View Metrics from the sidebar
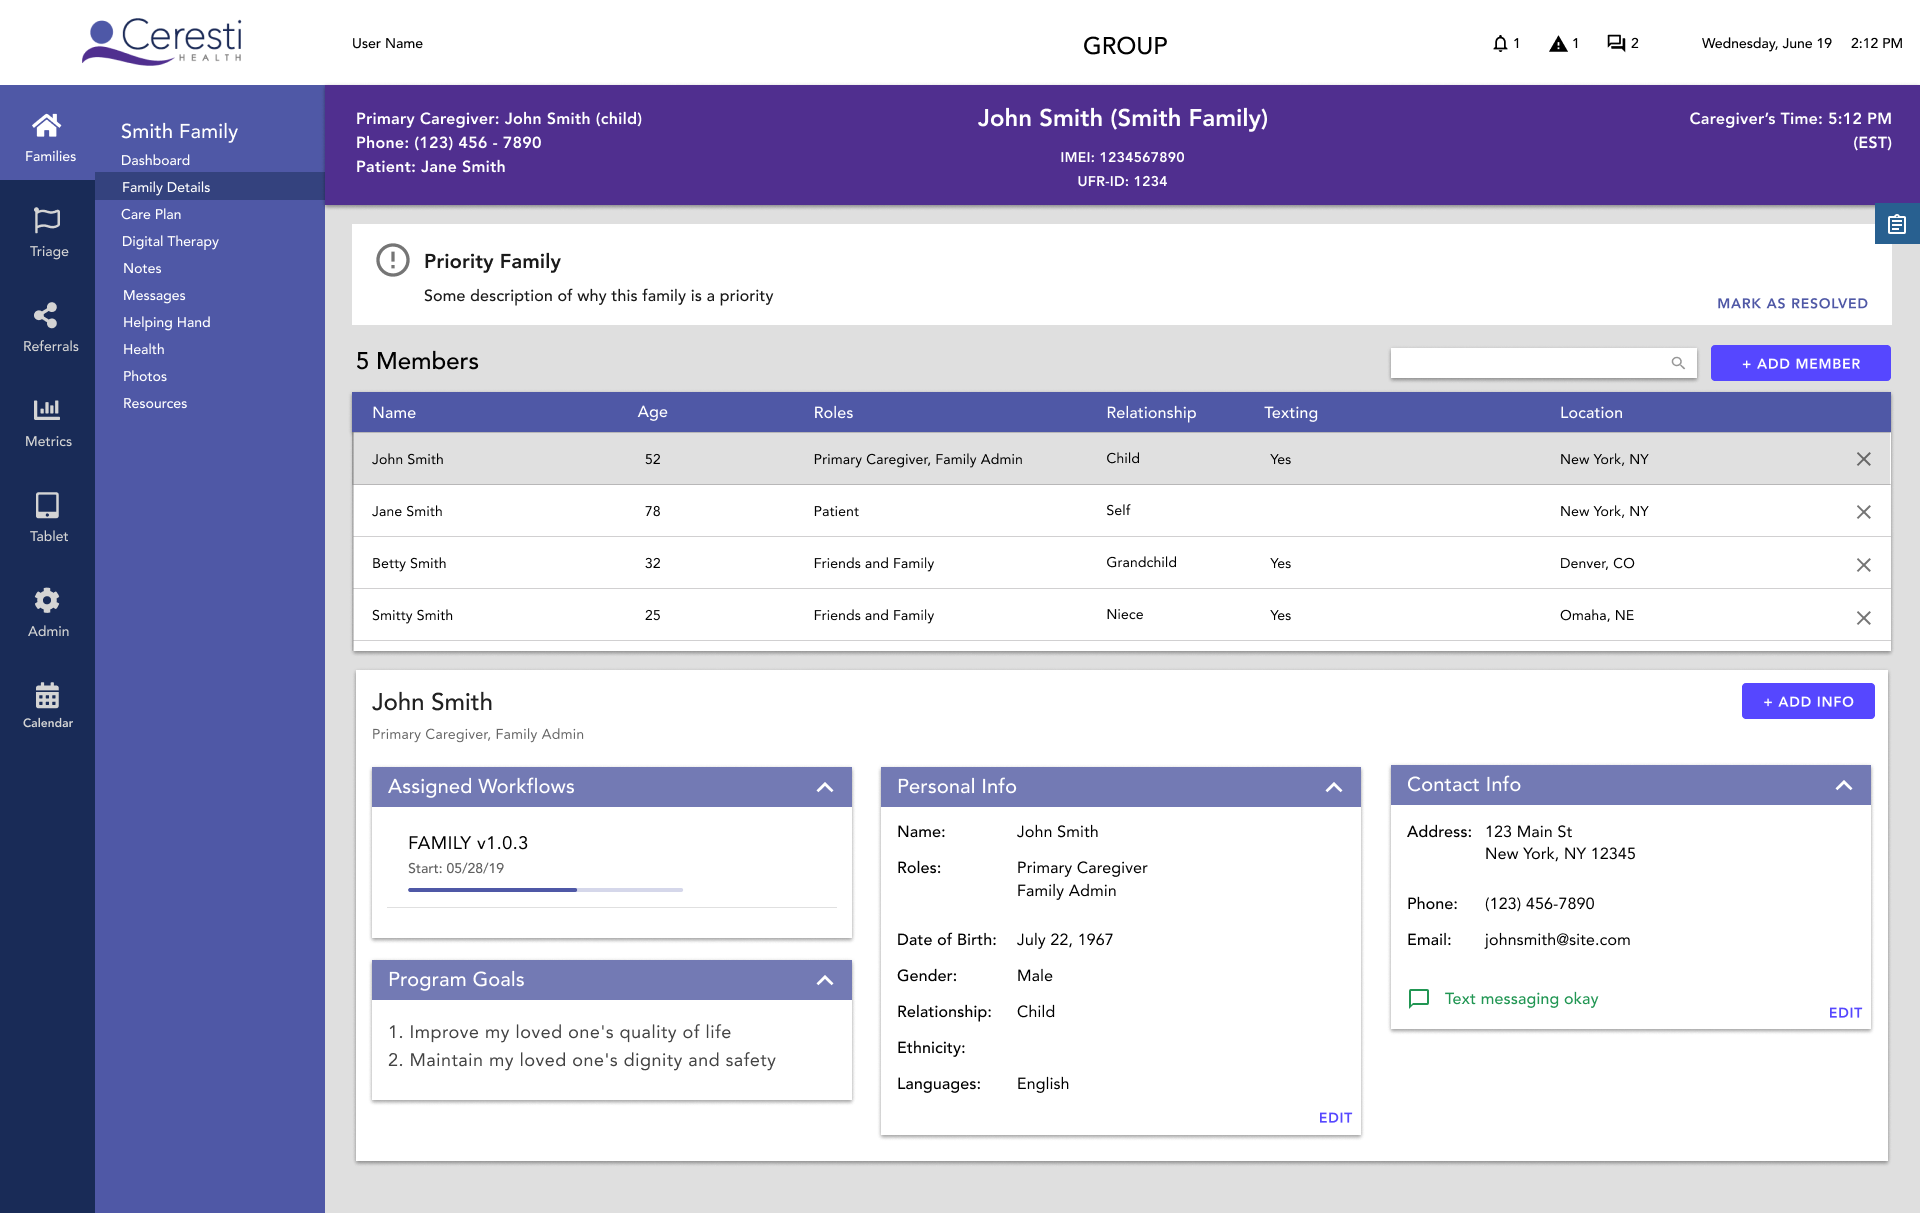1920x1213 pixels. tap(47, 420)
